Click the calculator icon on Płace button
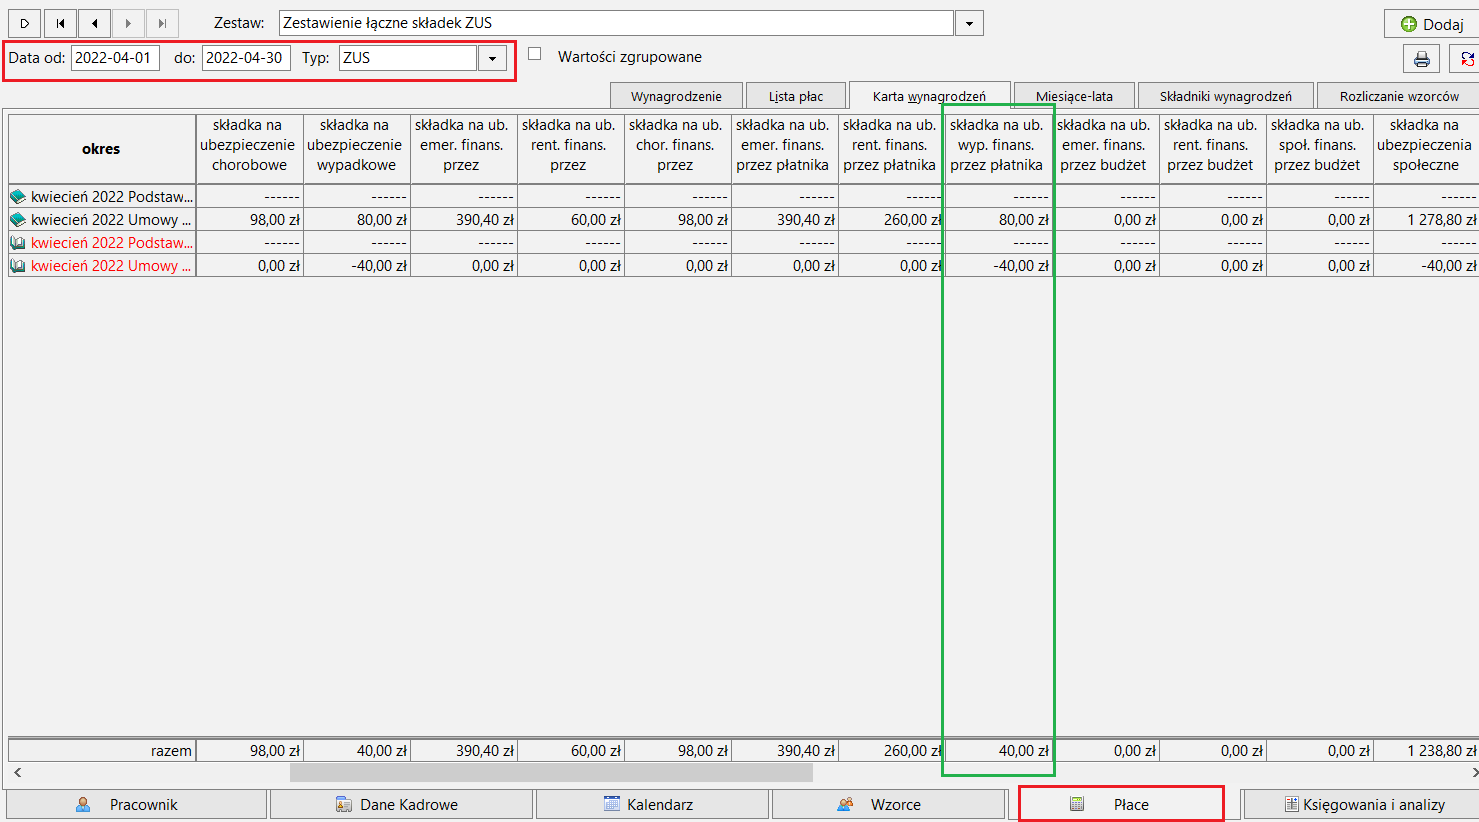Image resolution: width=1479 pixels, height=822 pixels. 1077,804
